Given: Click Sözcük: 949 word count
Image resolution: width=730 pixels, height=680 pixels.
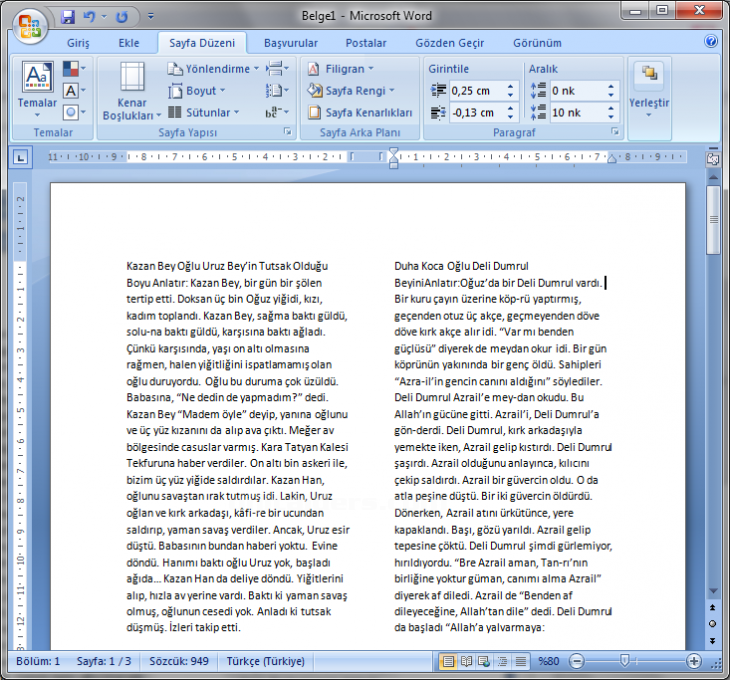Looking at the screenshot, I should pos(179,661).
